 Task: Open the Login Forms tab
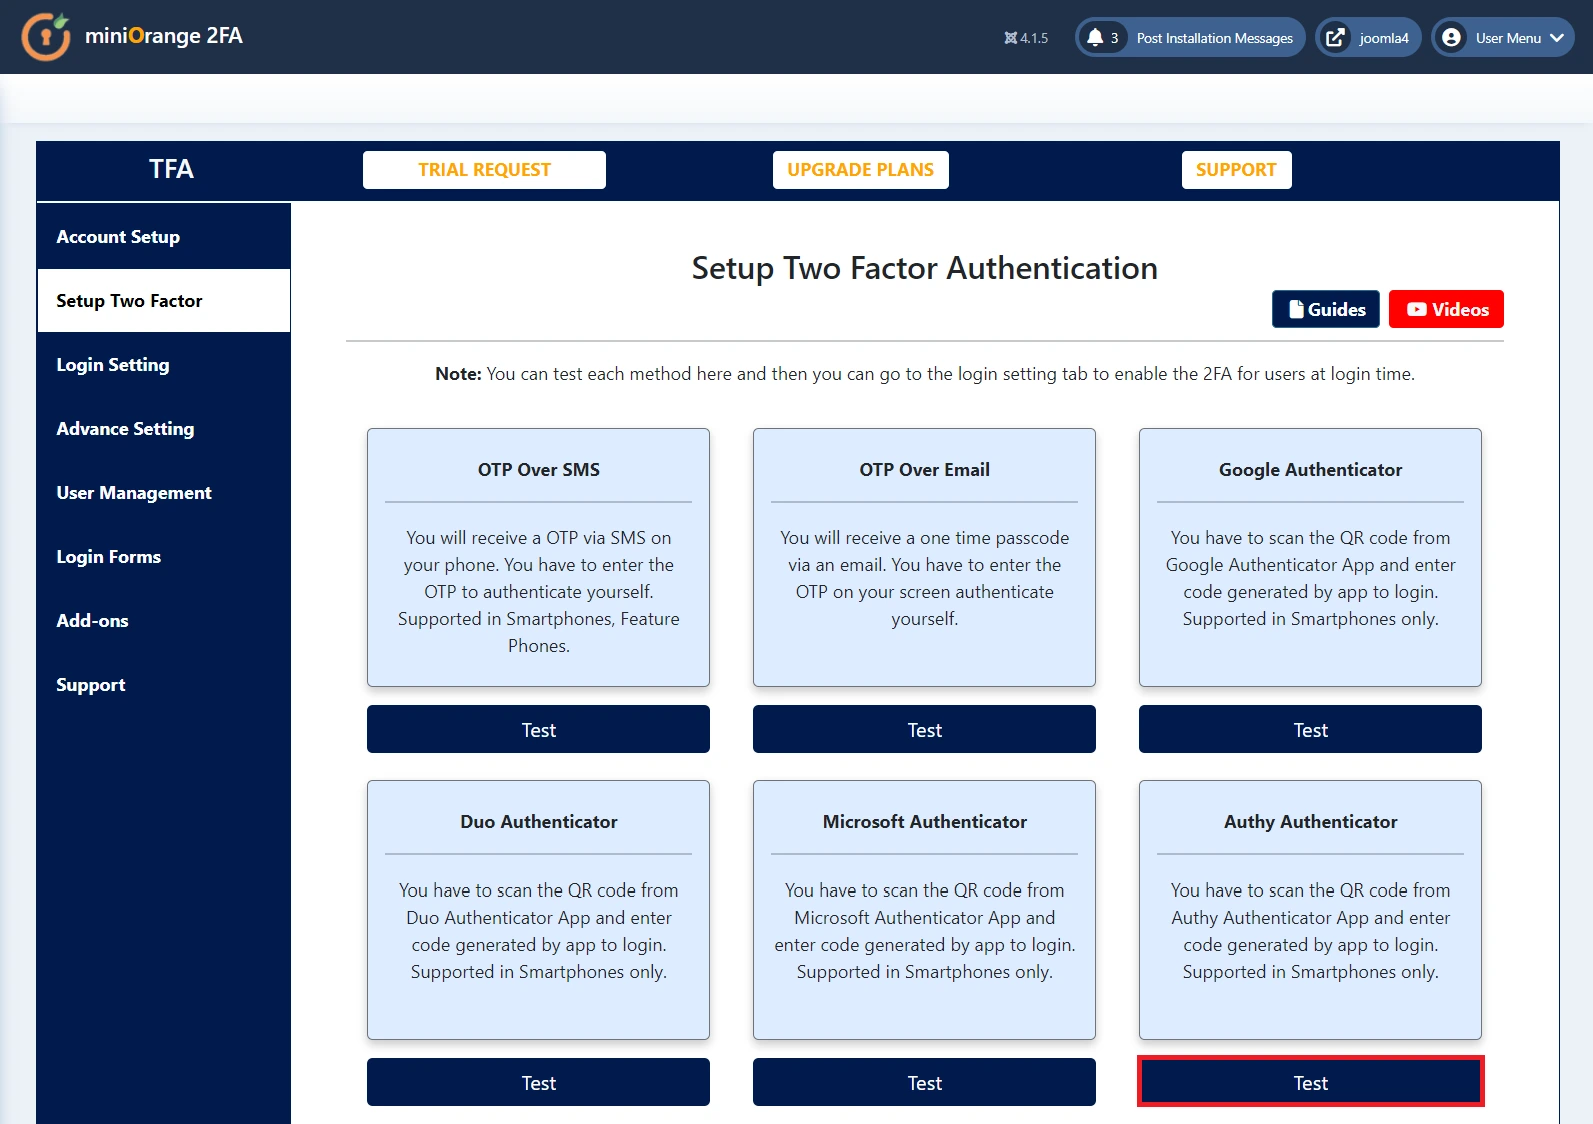pos(164,557)
